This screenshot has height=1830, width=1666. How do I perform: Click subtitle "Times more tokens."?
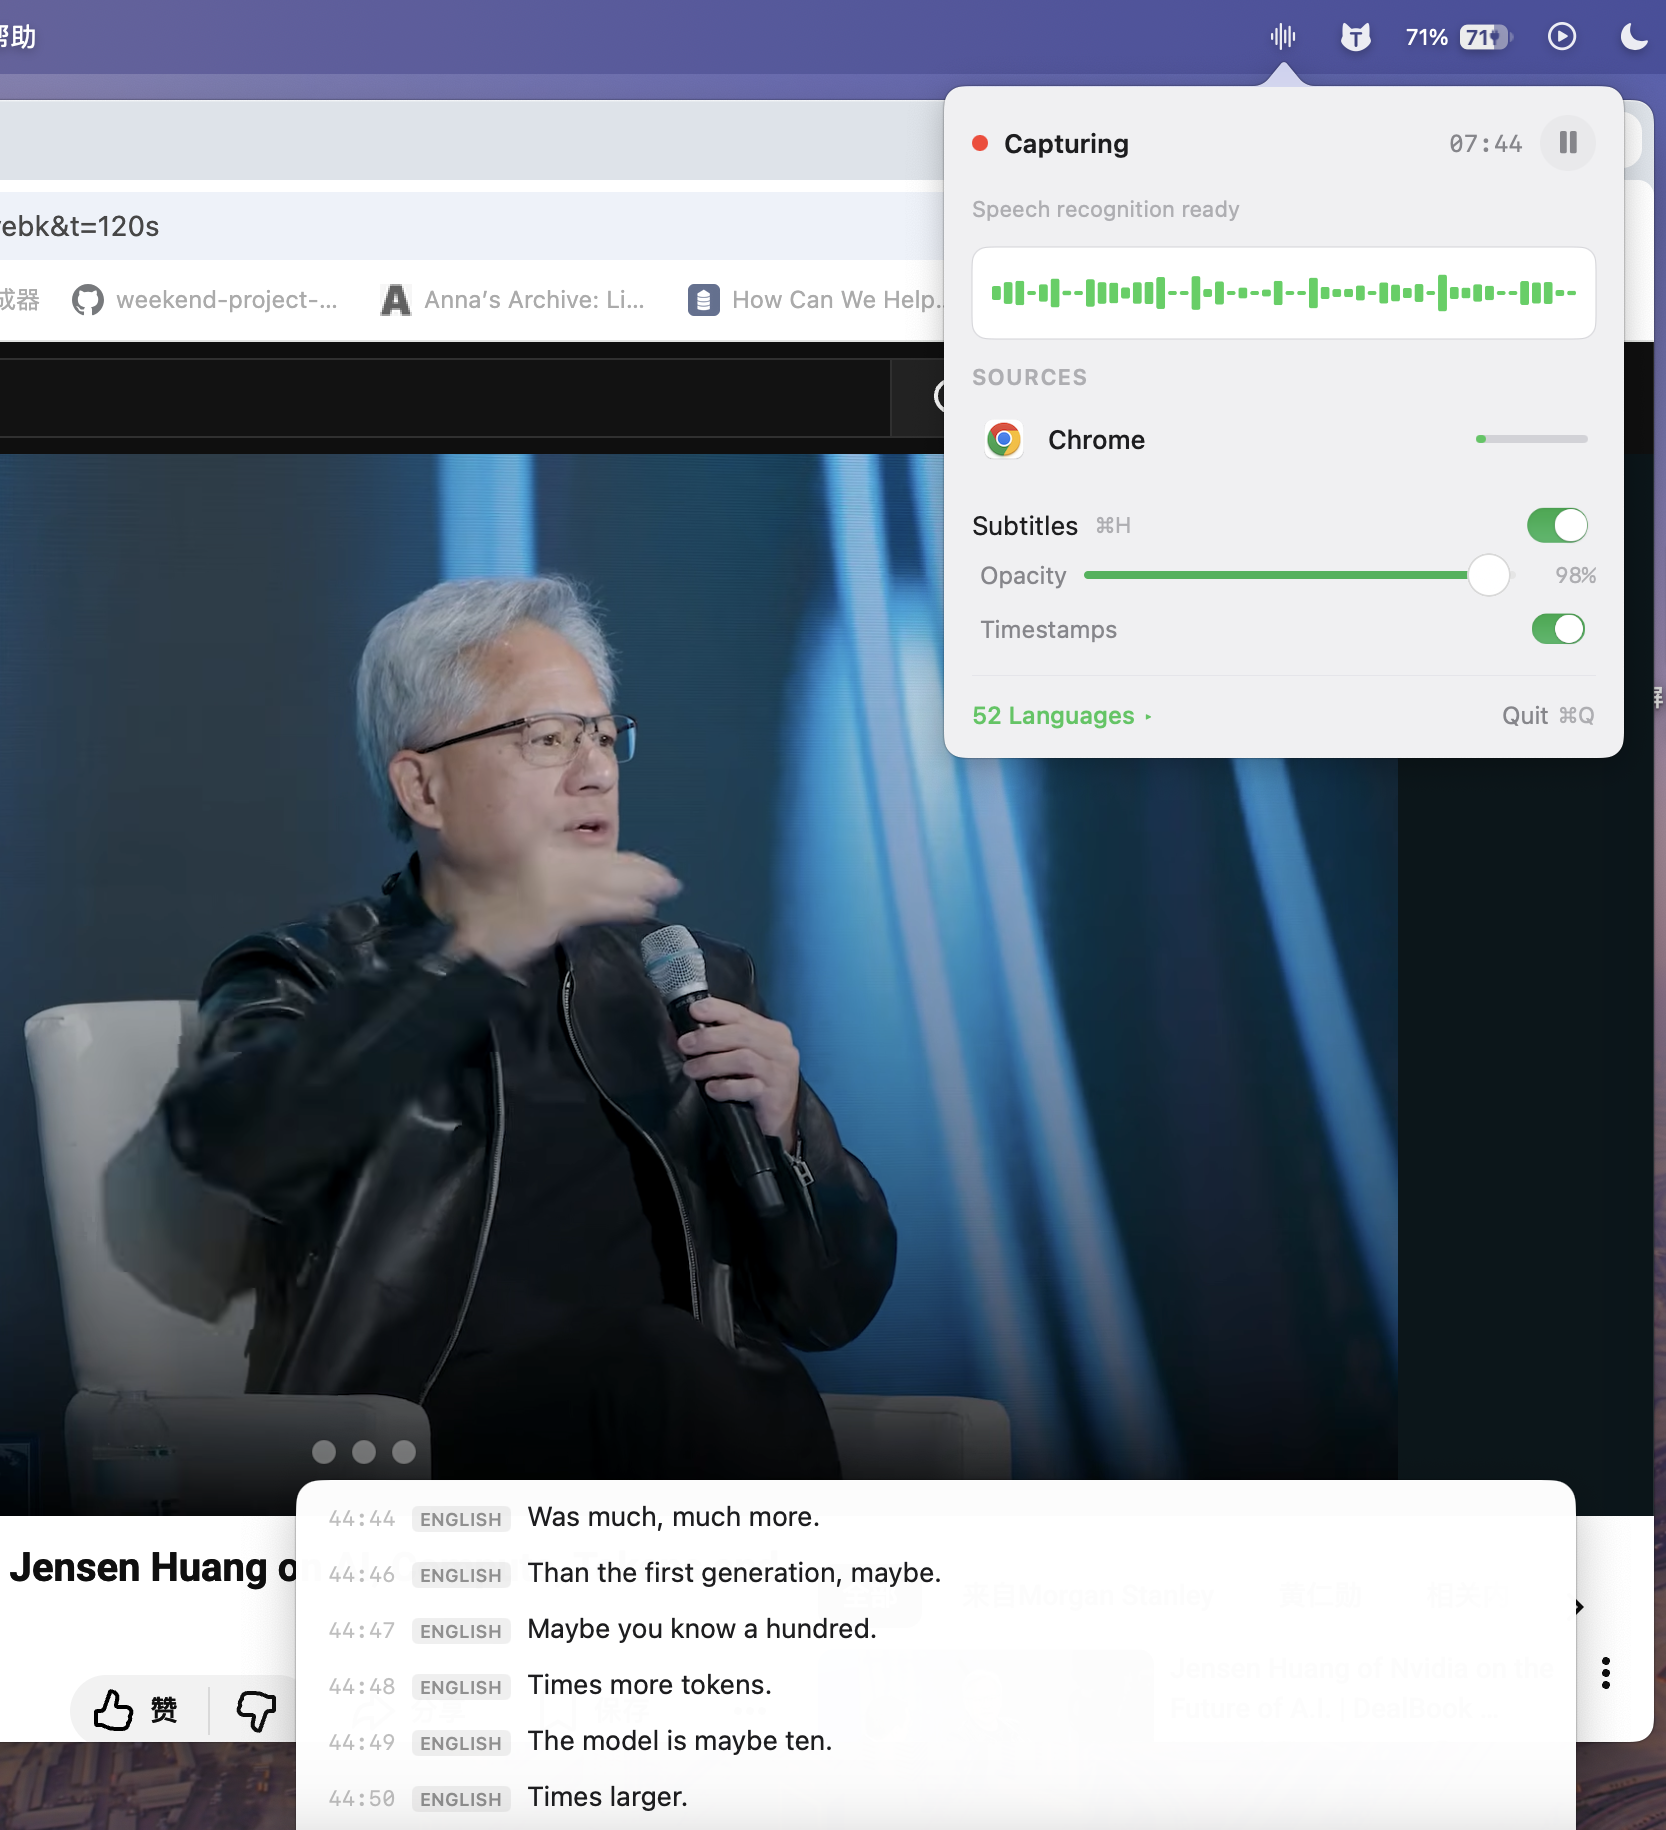[x=649, y=1685]
